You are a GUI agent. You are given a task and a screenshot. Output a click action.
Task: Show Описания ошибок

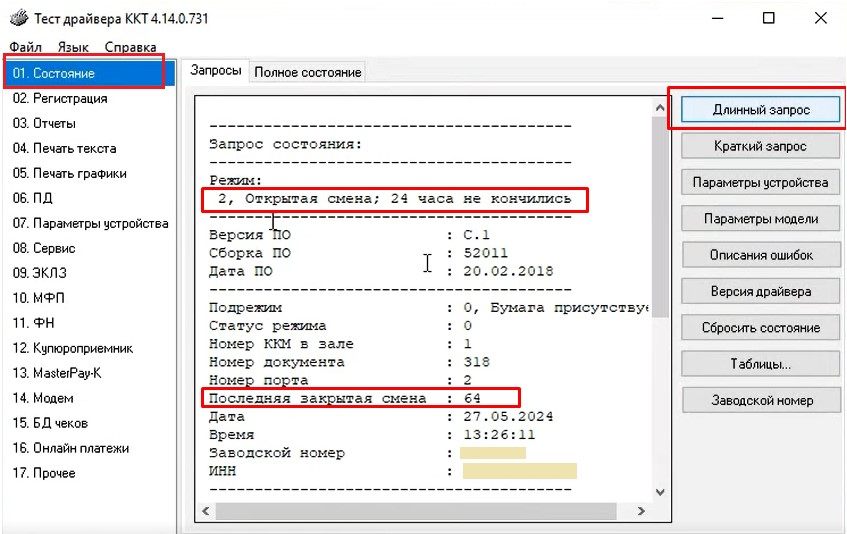pos(761,255)
